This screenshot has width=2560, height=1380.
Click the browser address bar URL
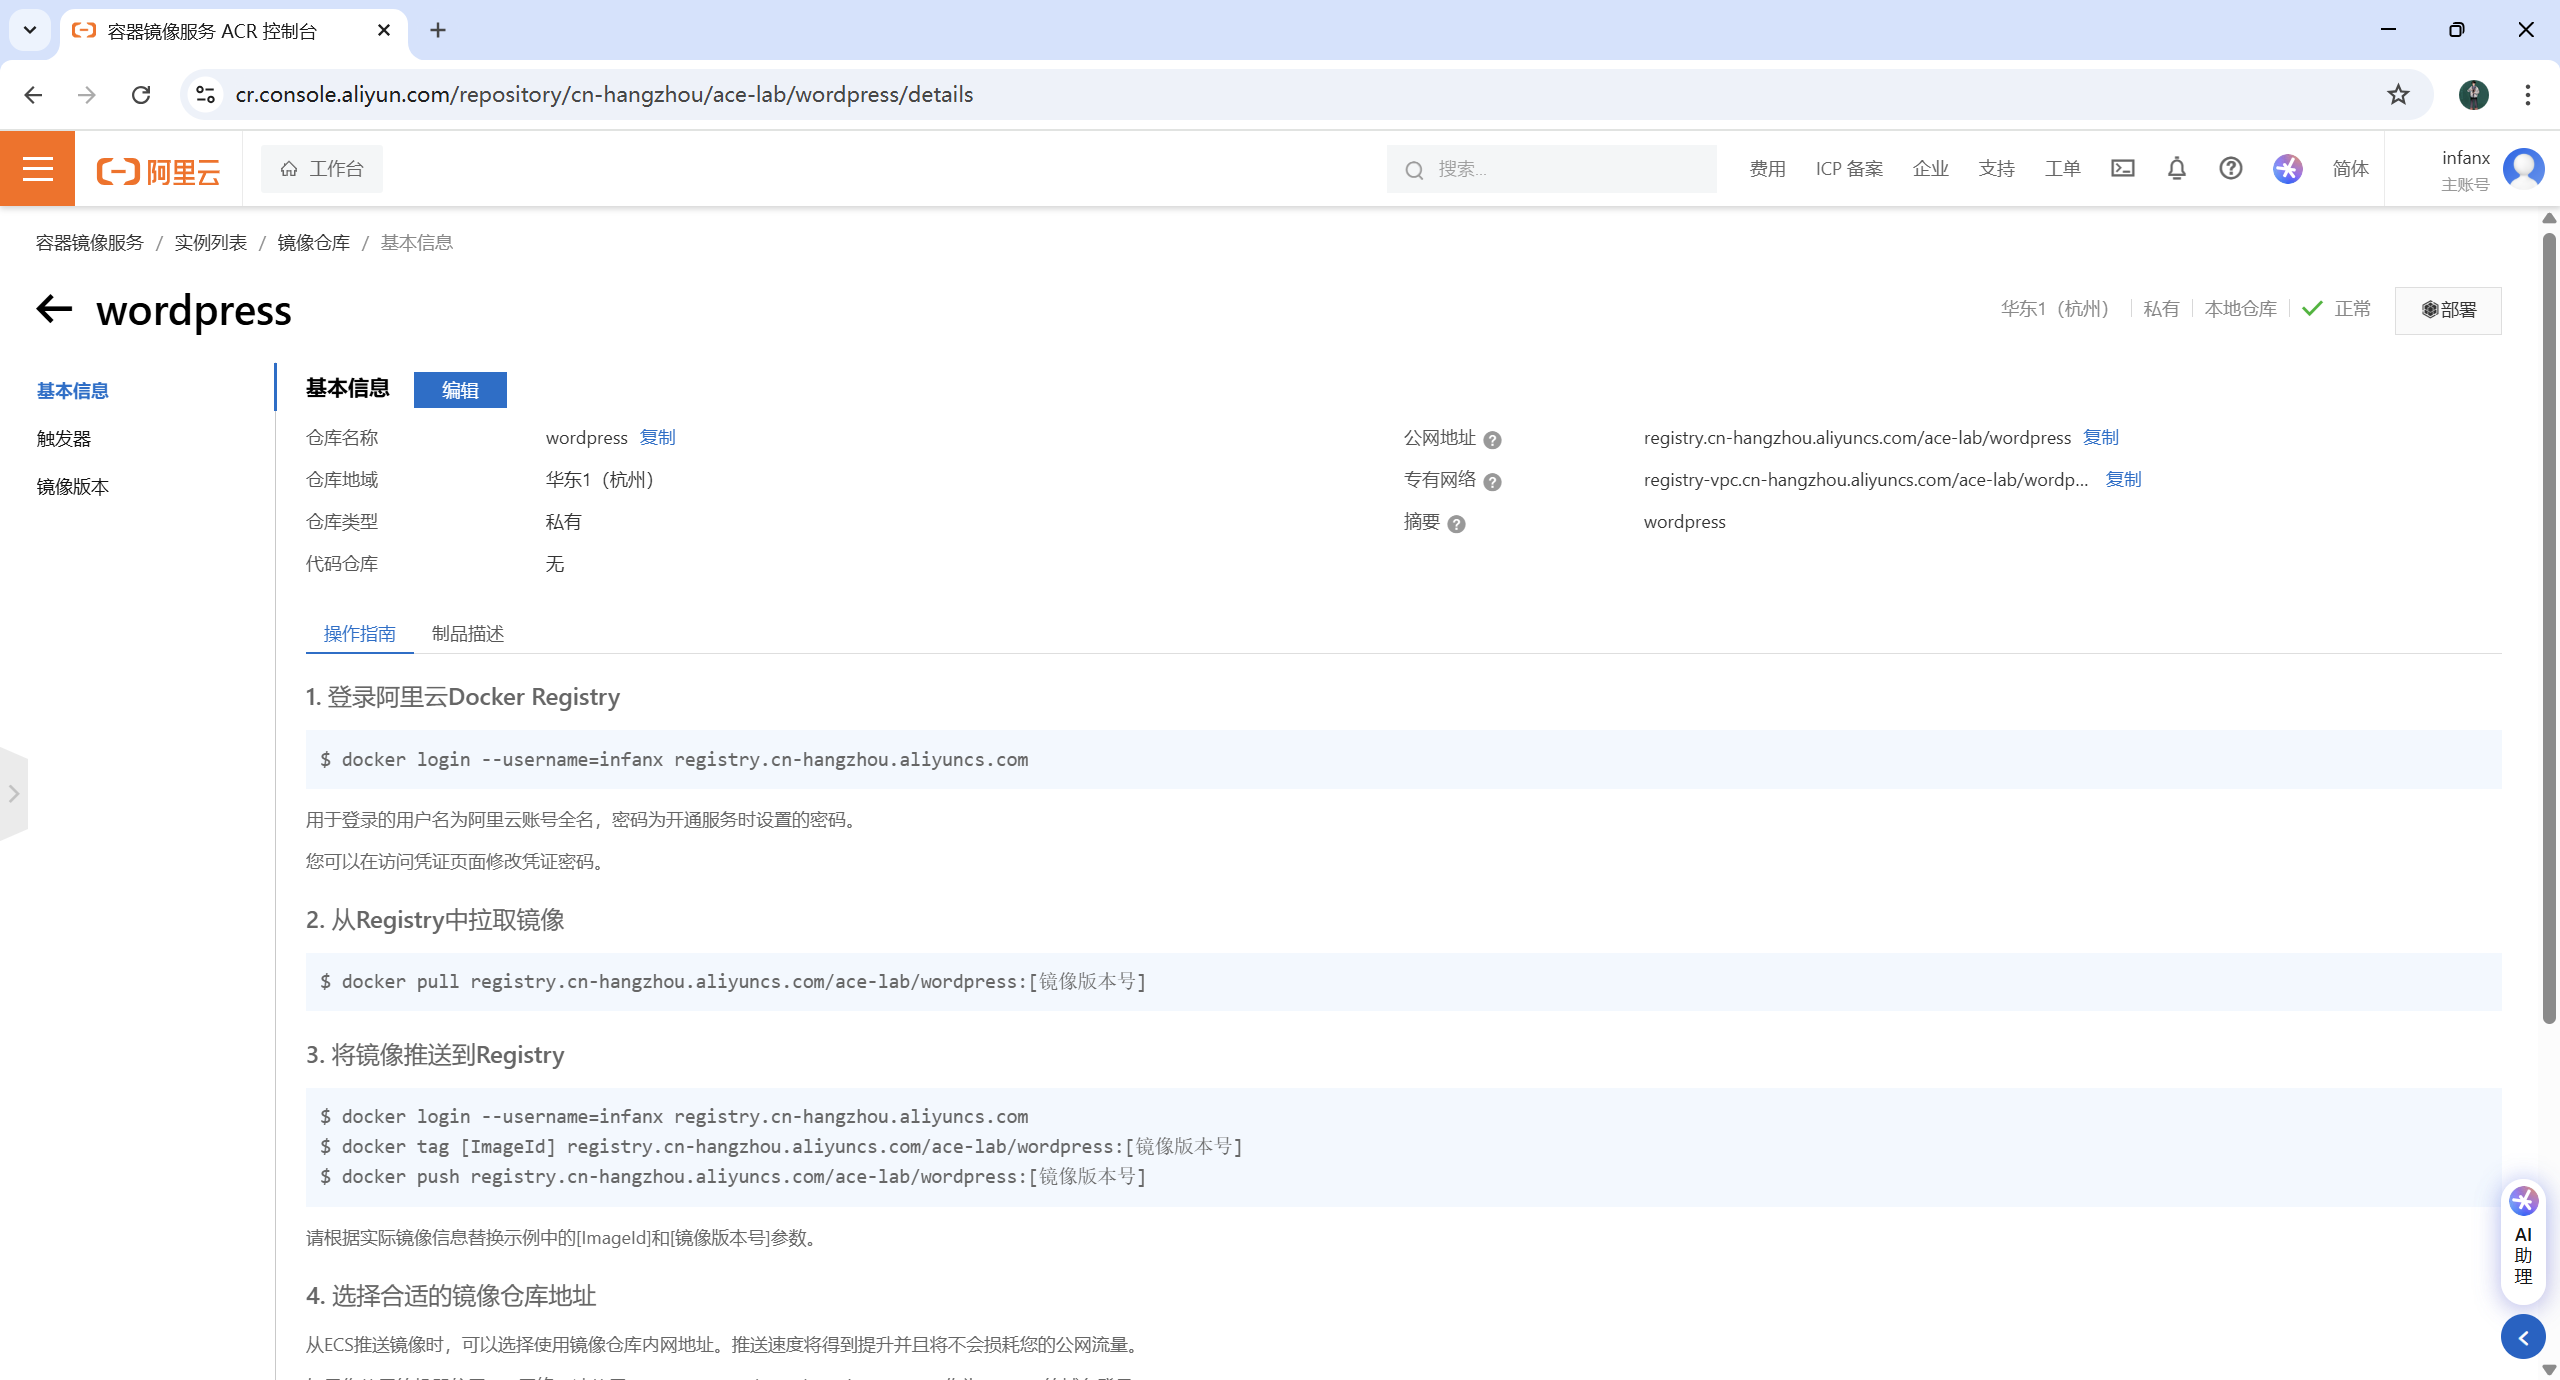click(604, 95)
